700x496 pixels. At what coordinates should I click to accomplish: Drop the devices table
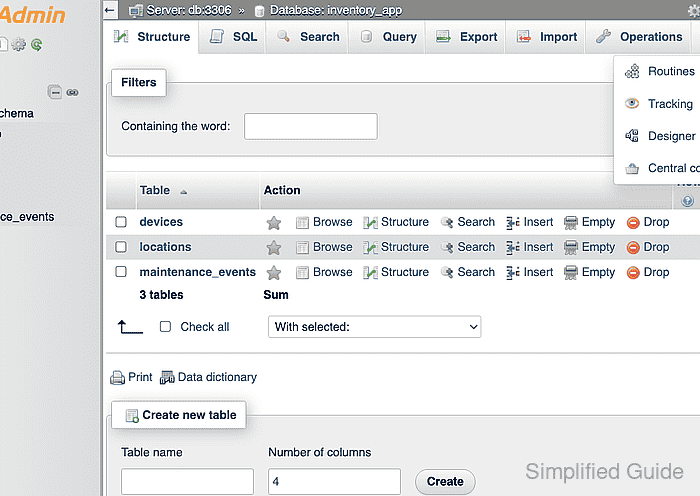coord(648,222)
